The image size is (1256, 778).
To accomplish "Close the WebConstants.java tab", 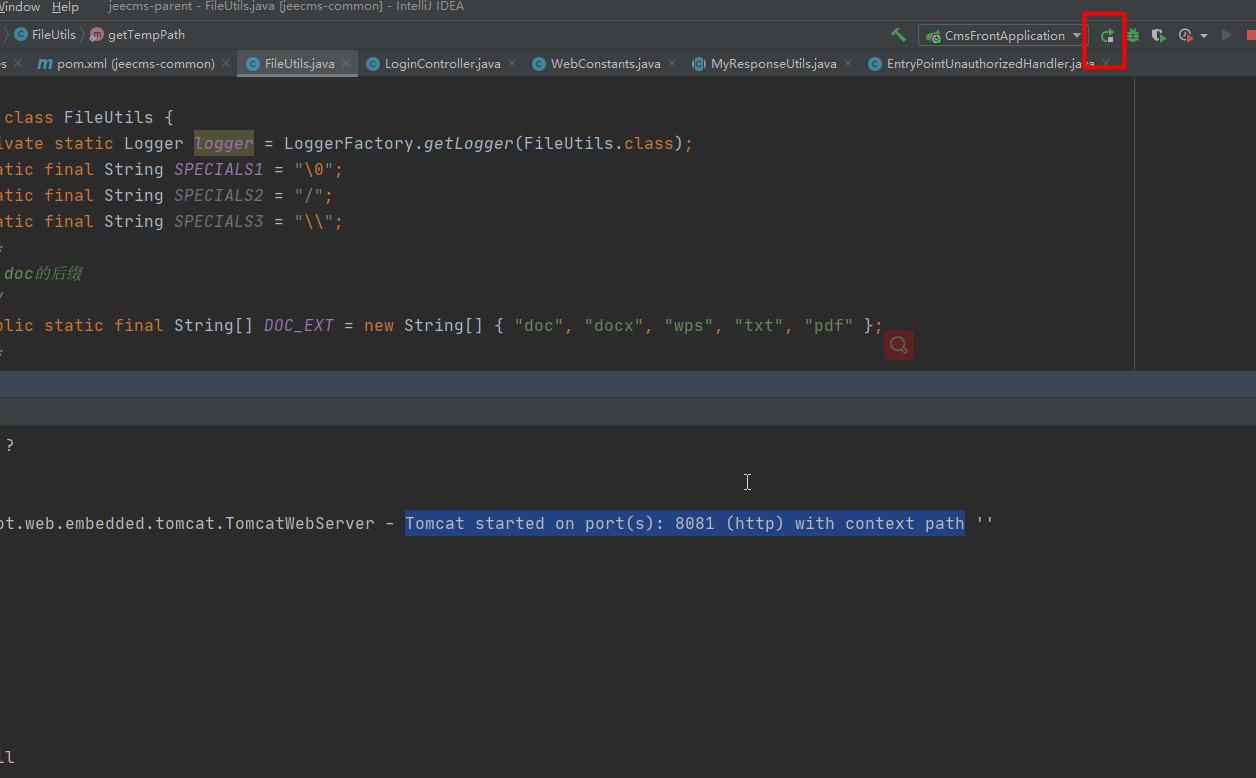I will (673, 64).
